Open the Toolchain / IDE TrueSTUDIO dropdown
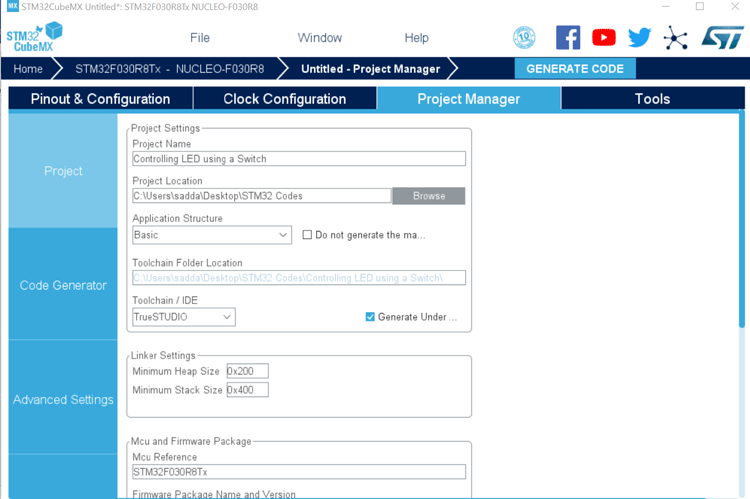This screenshot has width=750, height=499. (184, 317)
